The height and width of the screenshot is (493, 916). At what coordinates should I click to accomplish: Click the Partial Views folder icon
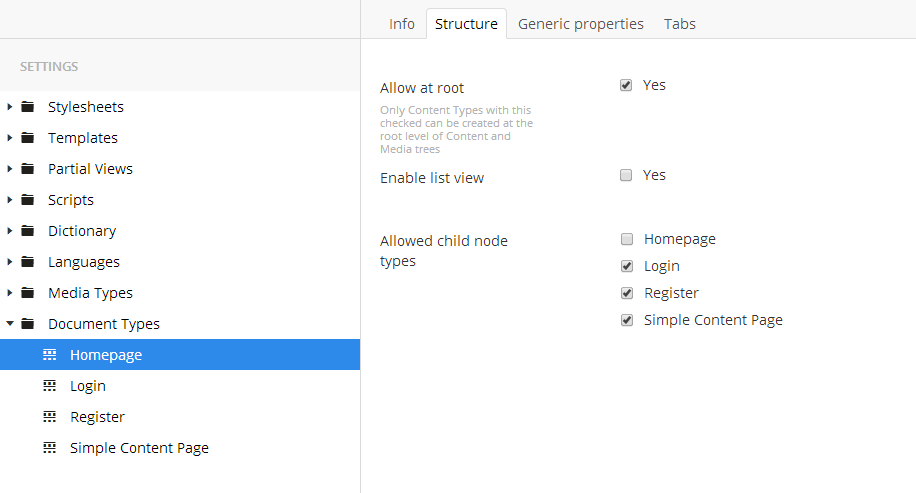click(27, 169)
